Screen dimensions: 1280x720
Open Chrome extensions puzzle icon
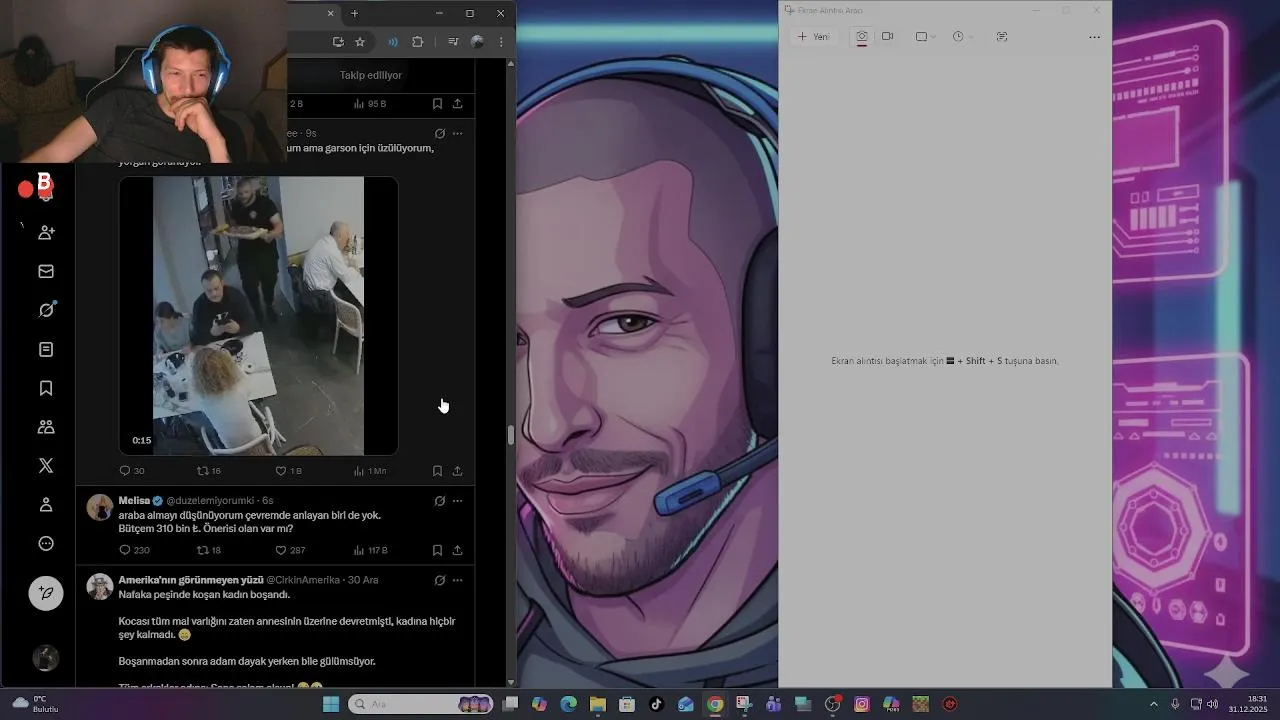(418, 42)
